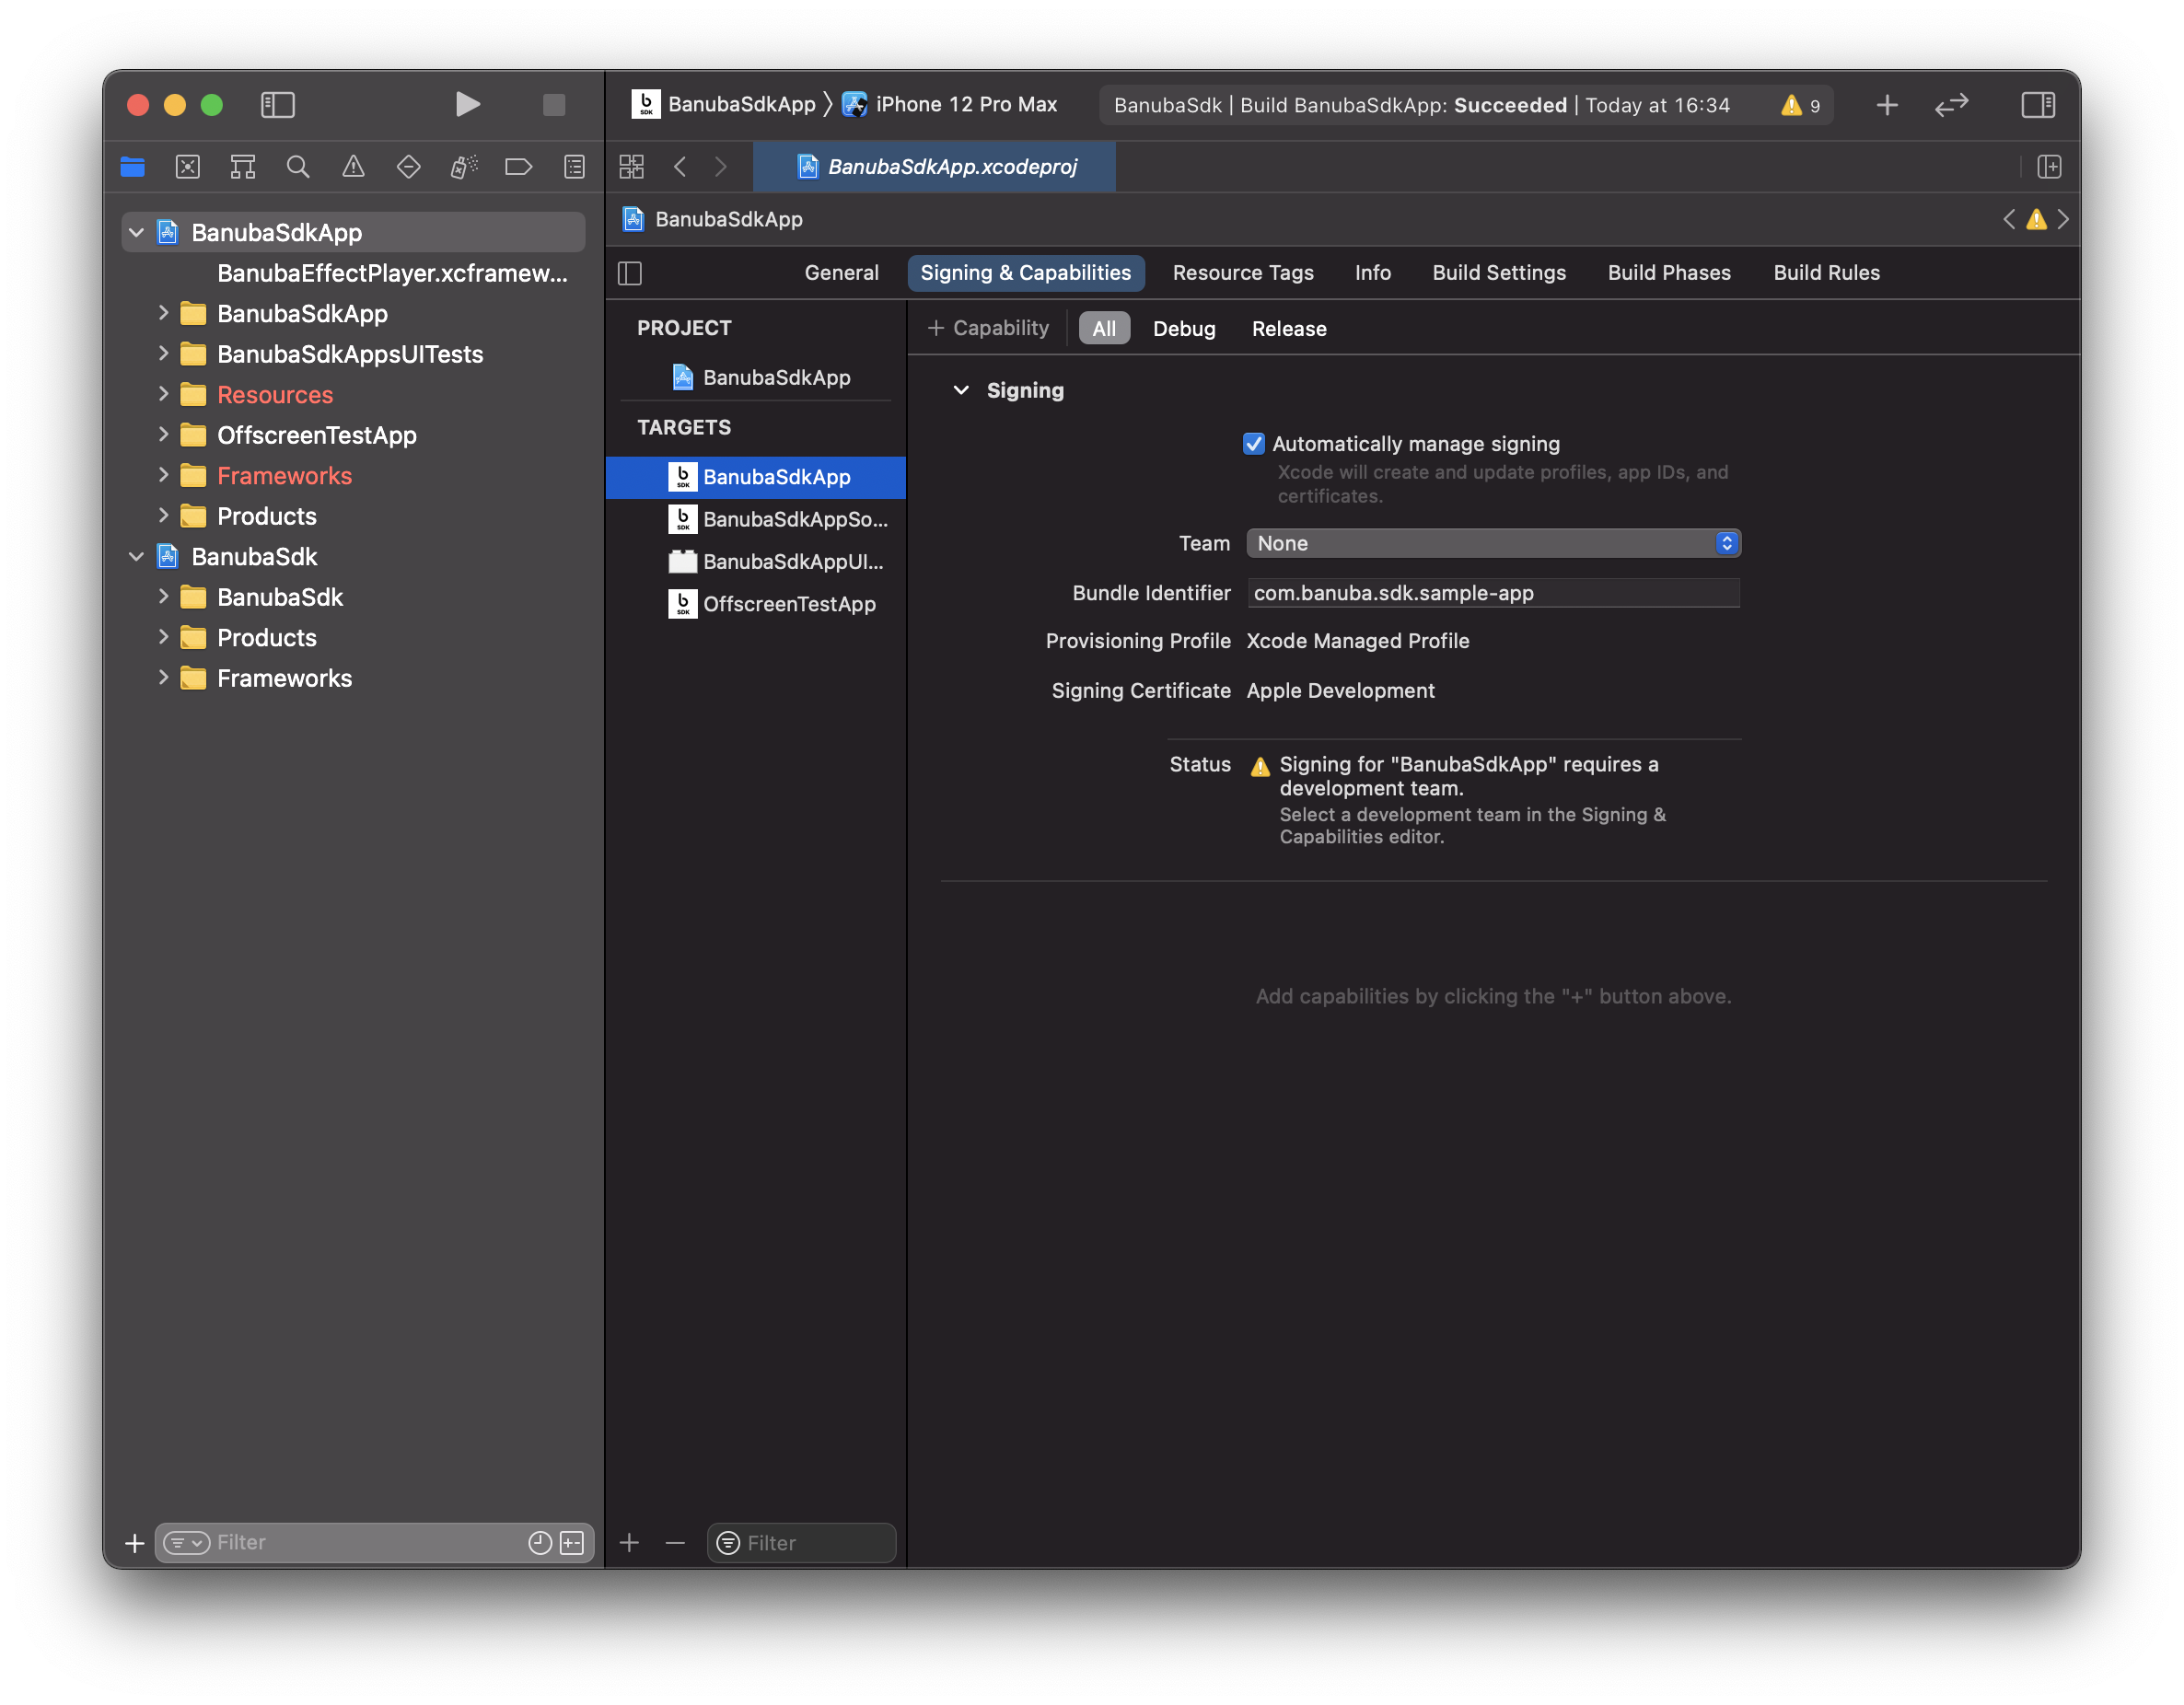The width and height of the screenshot is (2184, 1705).
Task: Select BanubaSdkApp under PROJECT
Action: click(756, 377)
